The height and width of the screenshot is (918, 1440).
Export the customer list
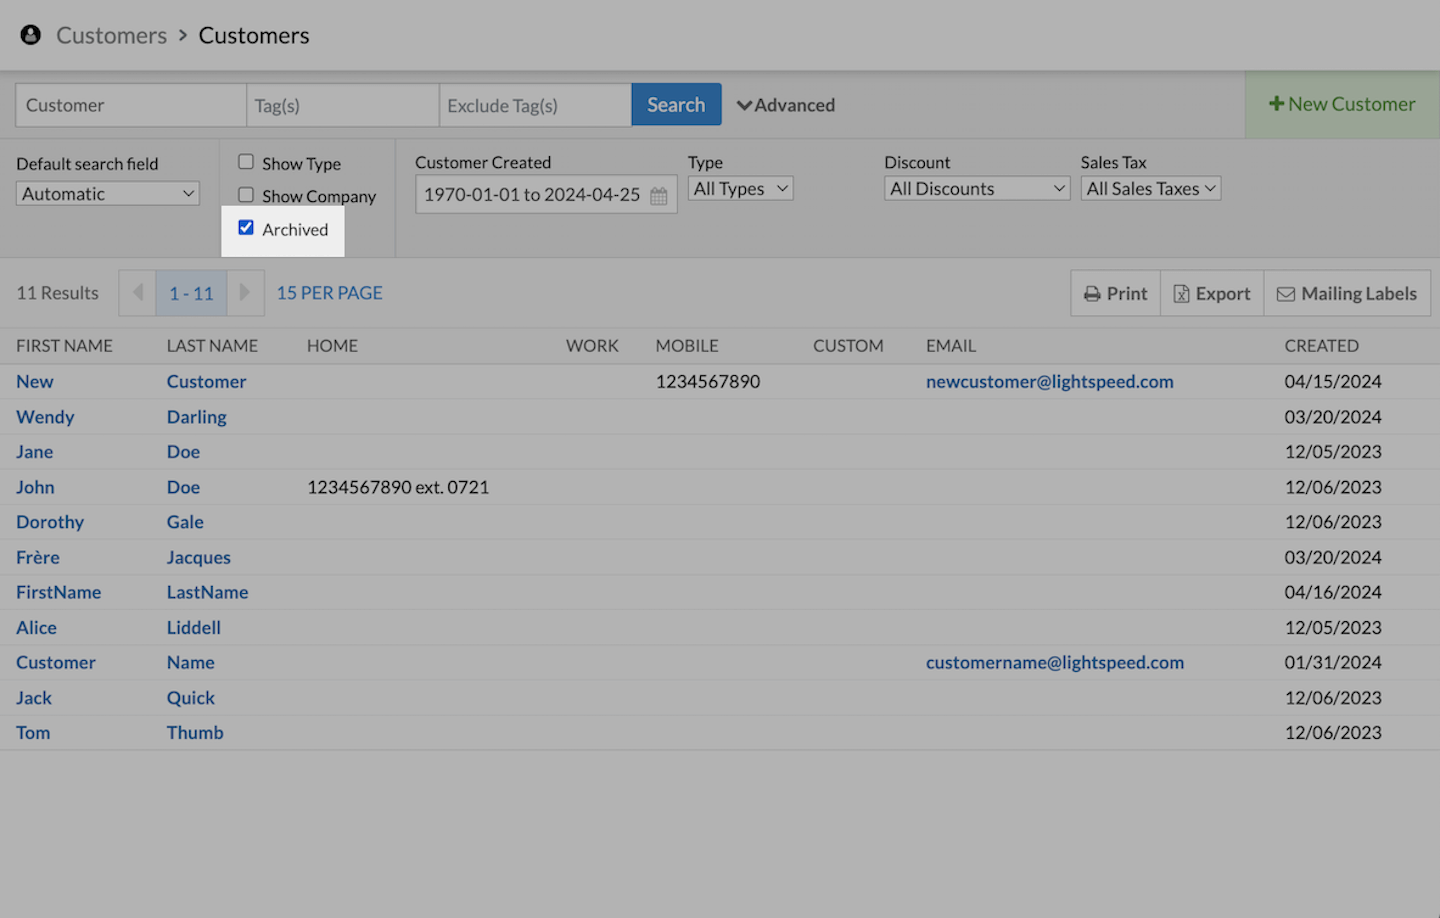[1212, 293]
